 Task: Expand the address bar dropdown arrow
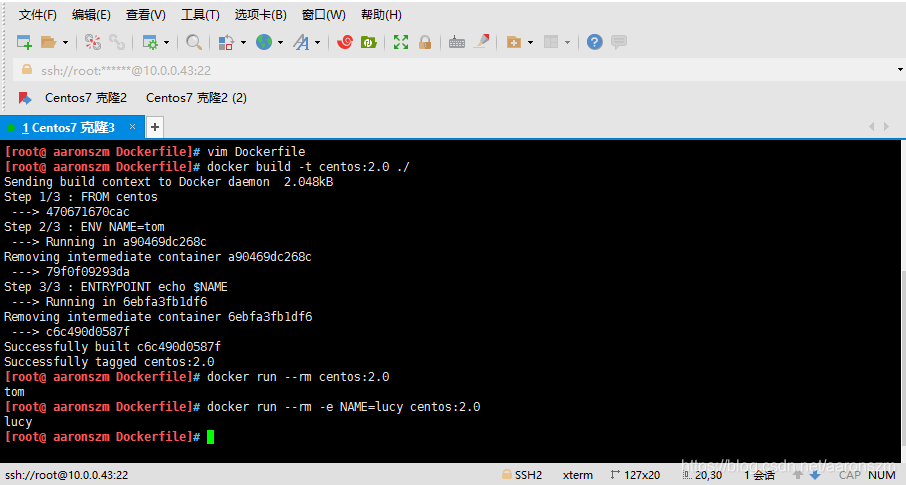[x=900, y=70]
